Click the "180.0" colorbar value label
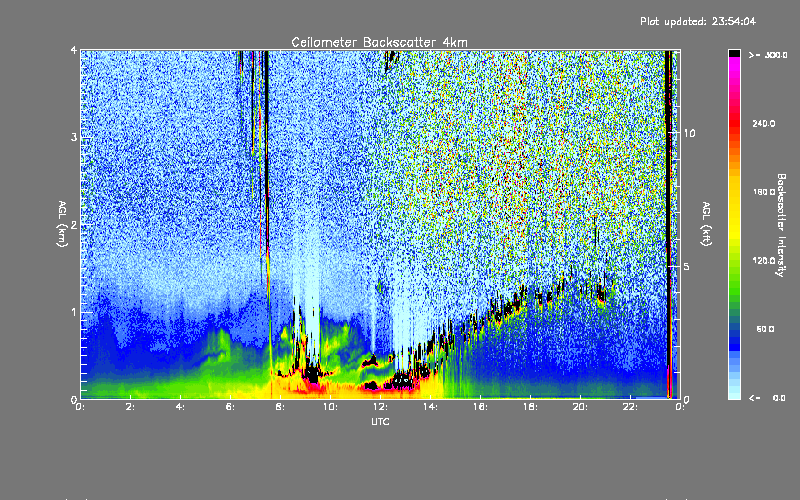The height and width of the screenshot is (500, 800). [x=764, y=192]
